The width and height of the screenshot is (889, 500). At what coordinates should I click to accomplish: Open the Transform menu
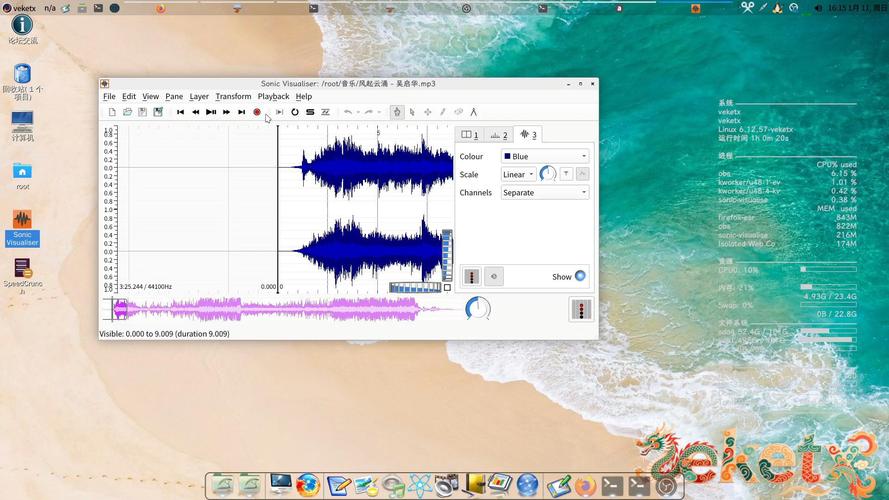point(233,96)
